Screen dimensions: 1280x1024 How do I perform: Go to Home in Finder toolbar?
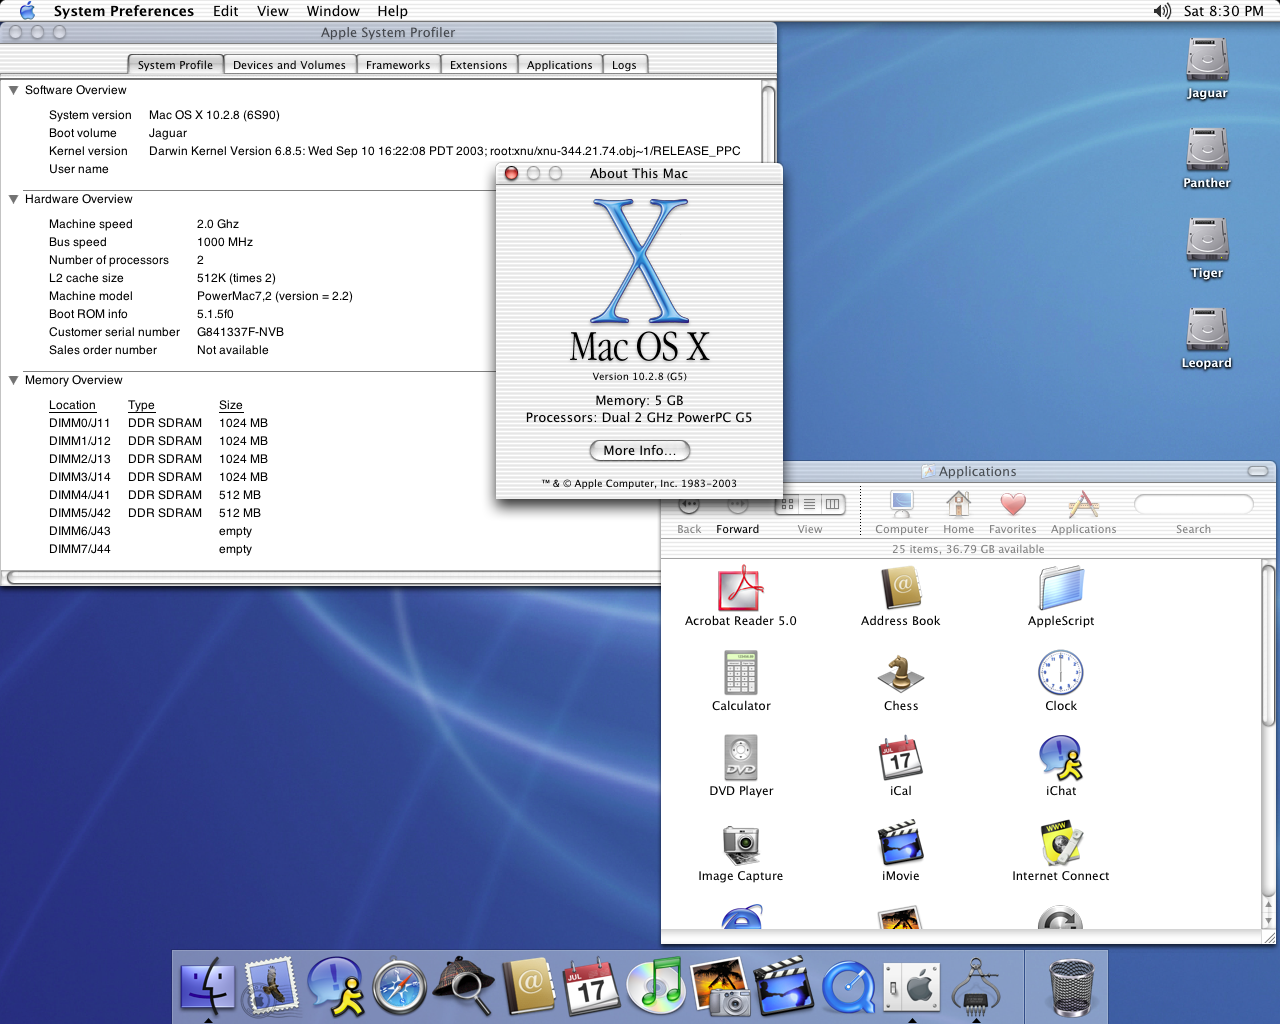pyautogui.click(x=958, y=512)
